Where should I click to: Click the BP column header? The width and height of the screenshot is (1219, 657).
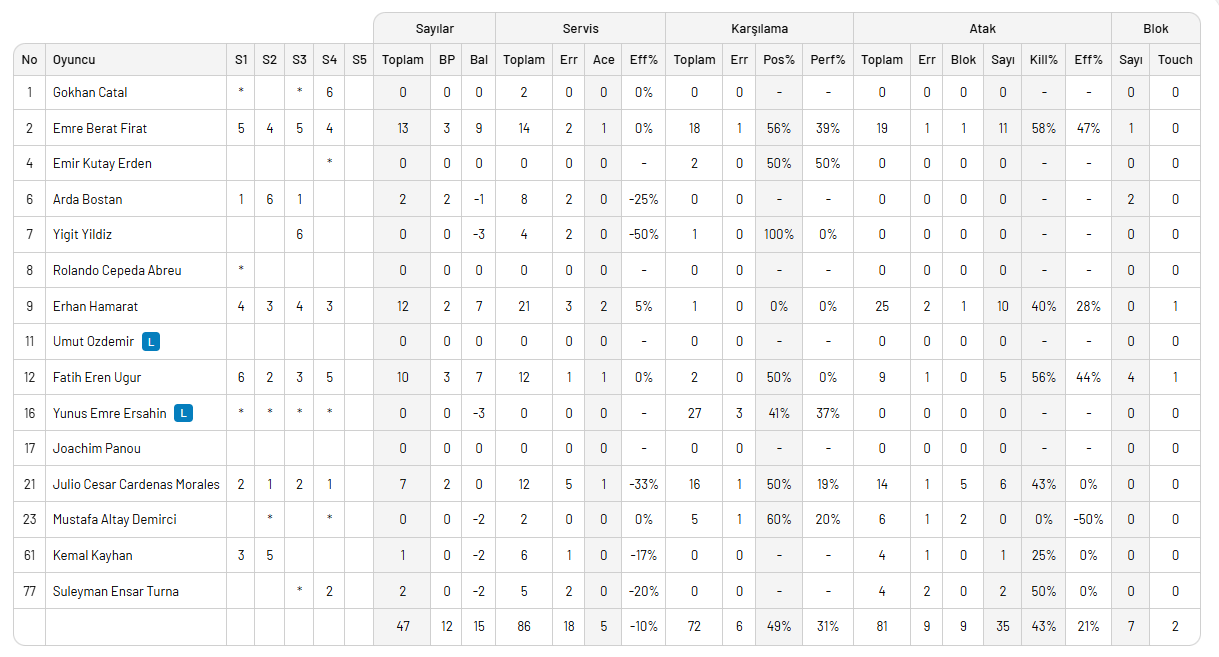(447, 60)
